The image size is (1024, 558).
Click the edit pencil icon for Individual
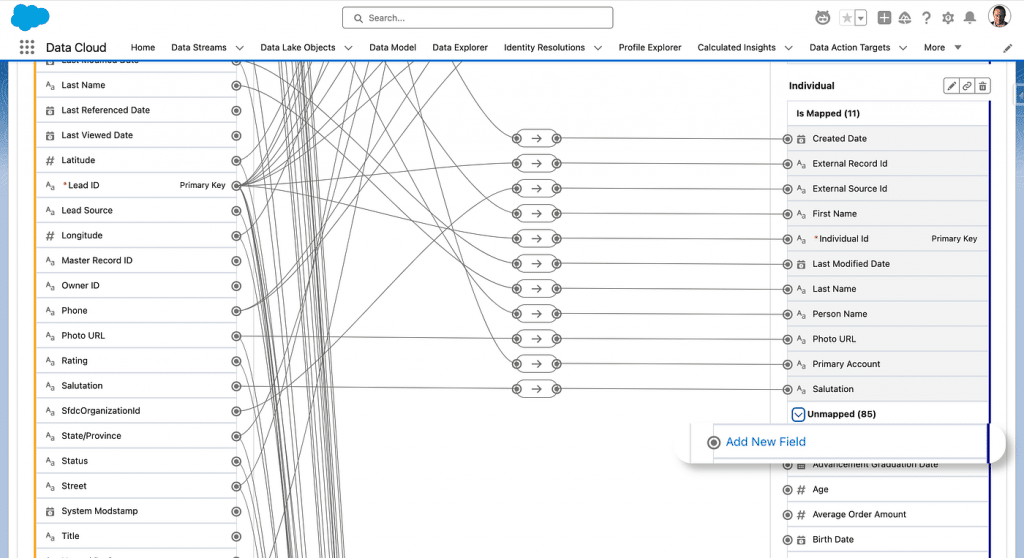(x=951, y=87)
